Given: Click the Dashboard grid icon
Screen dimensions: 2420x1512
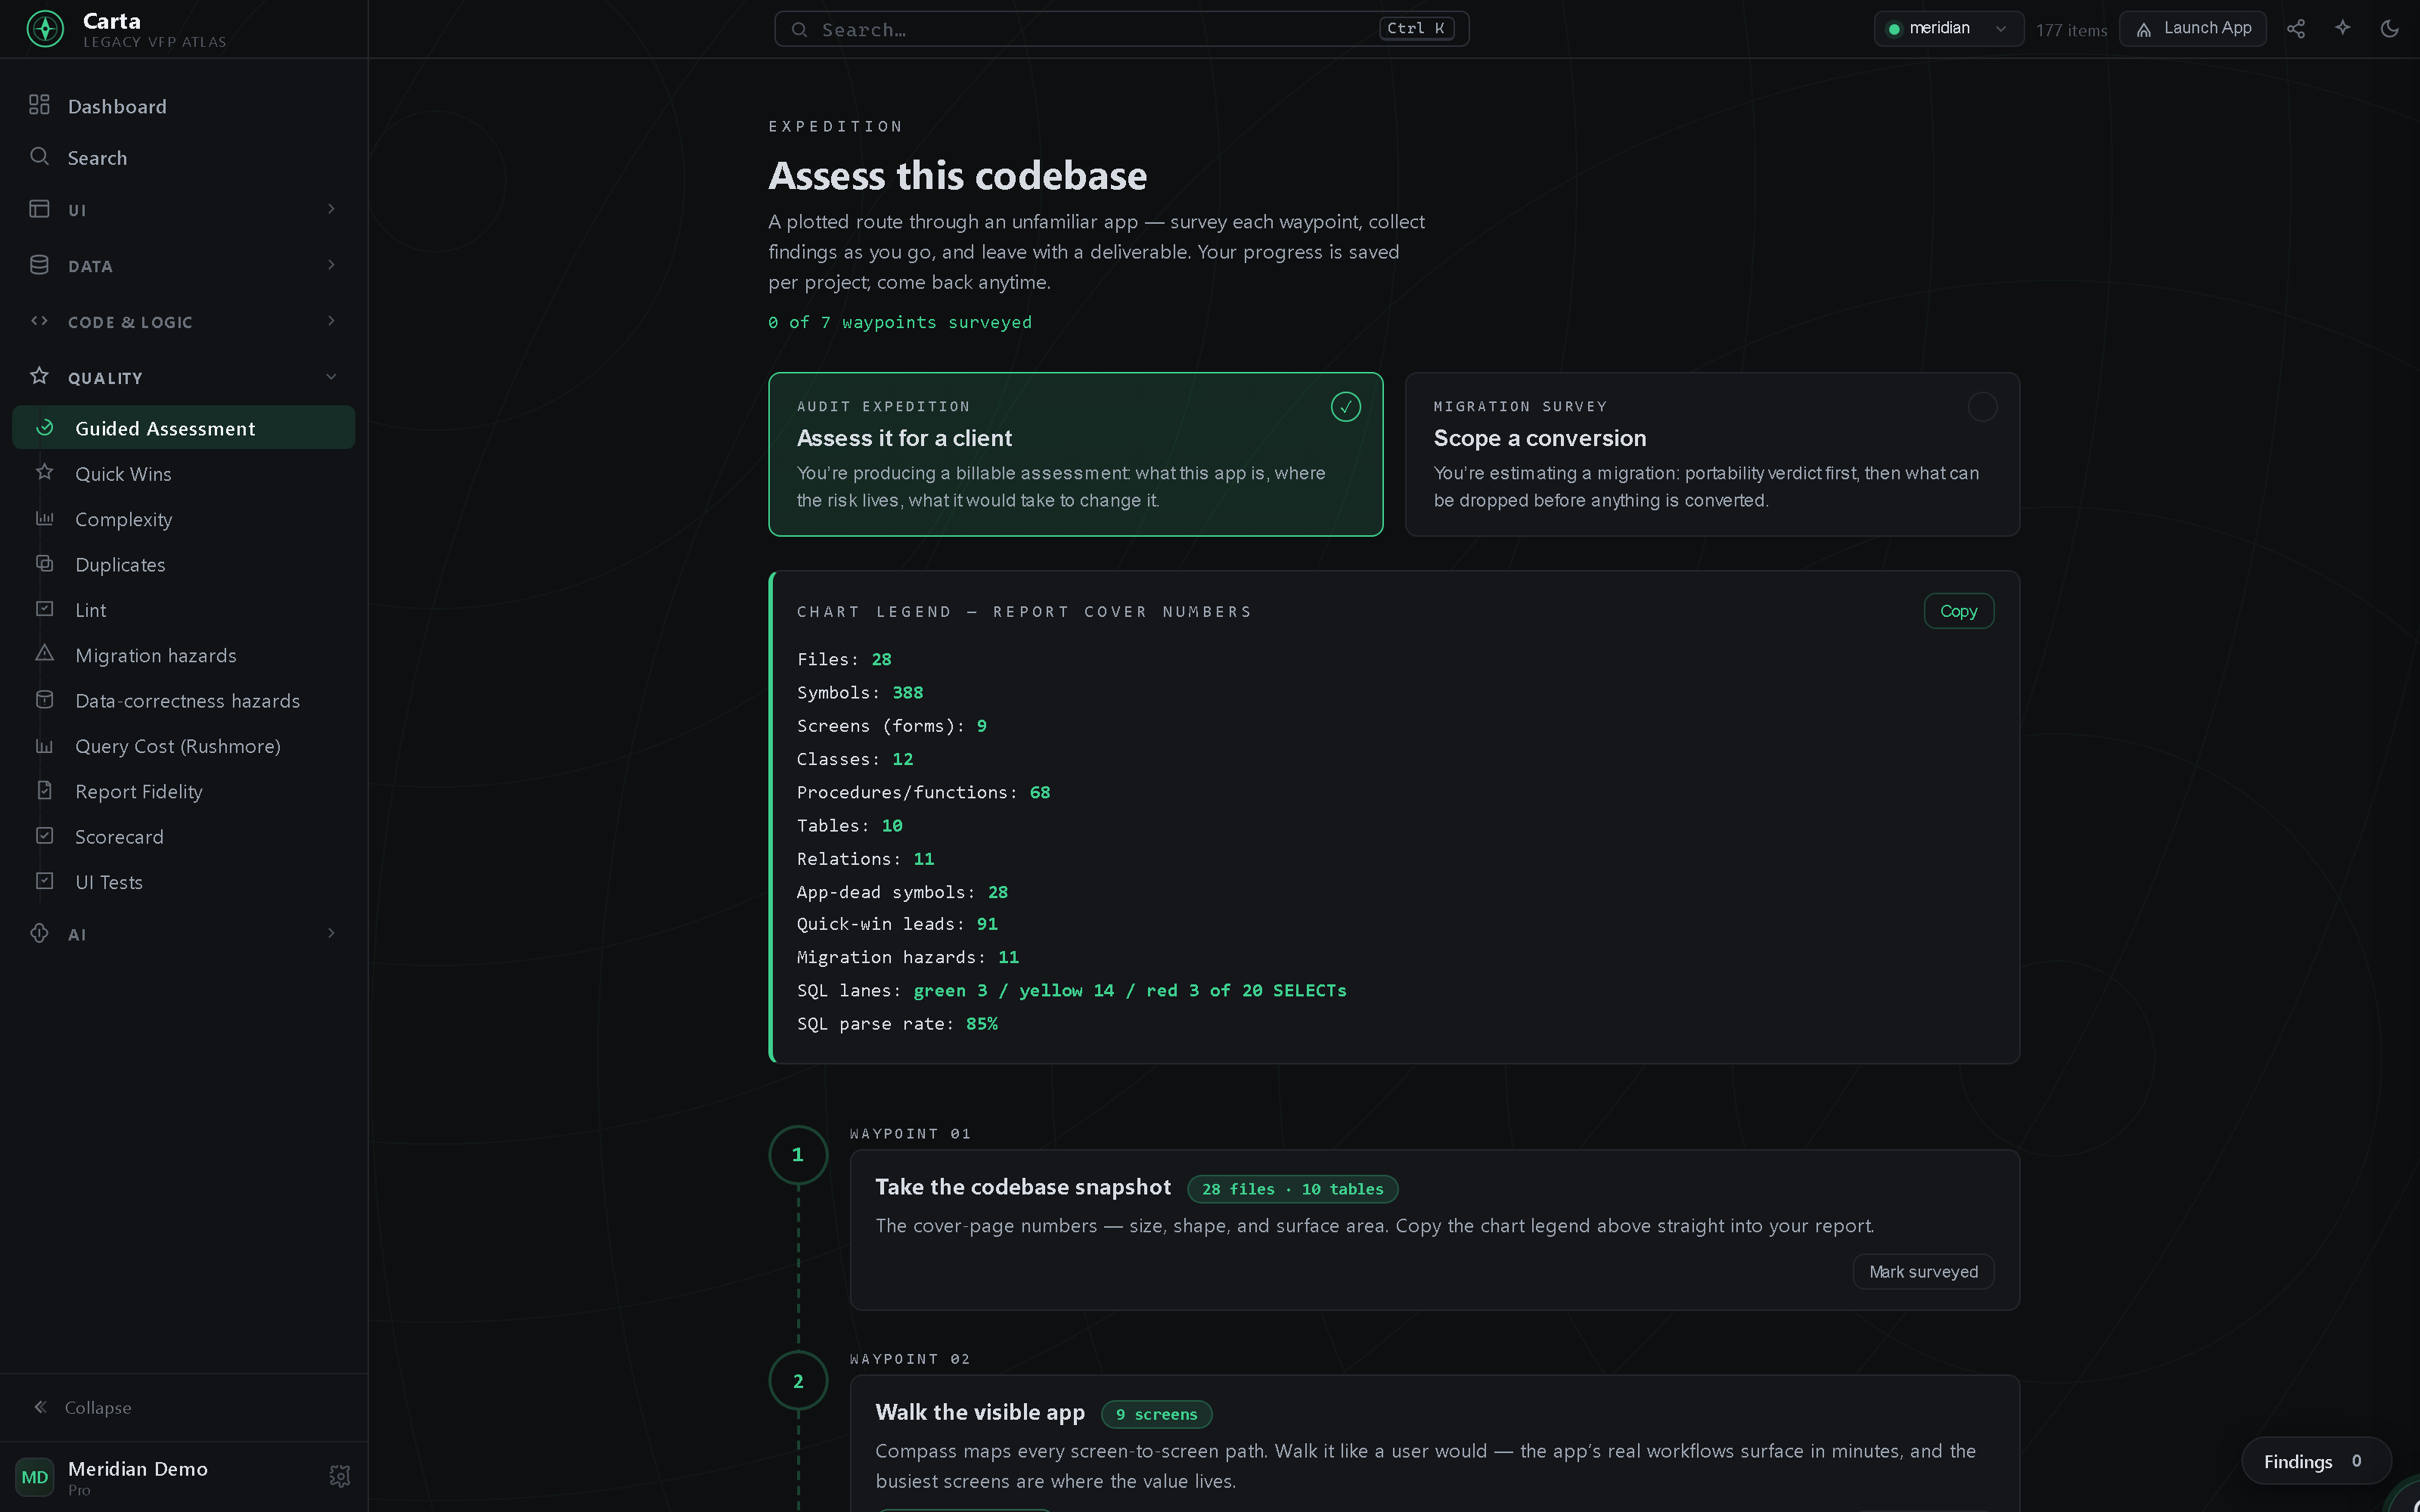Looking at the screenshot, I should click(39, 105).
